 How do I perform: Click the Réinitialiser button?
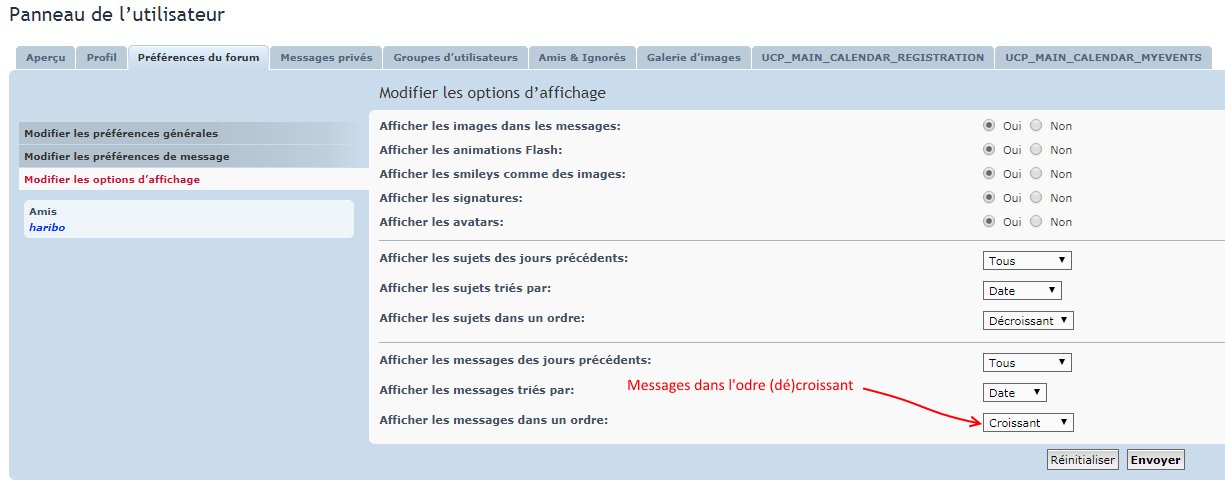pos(1082,460)
